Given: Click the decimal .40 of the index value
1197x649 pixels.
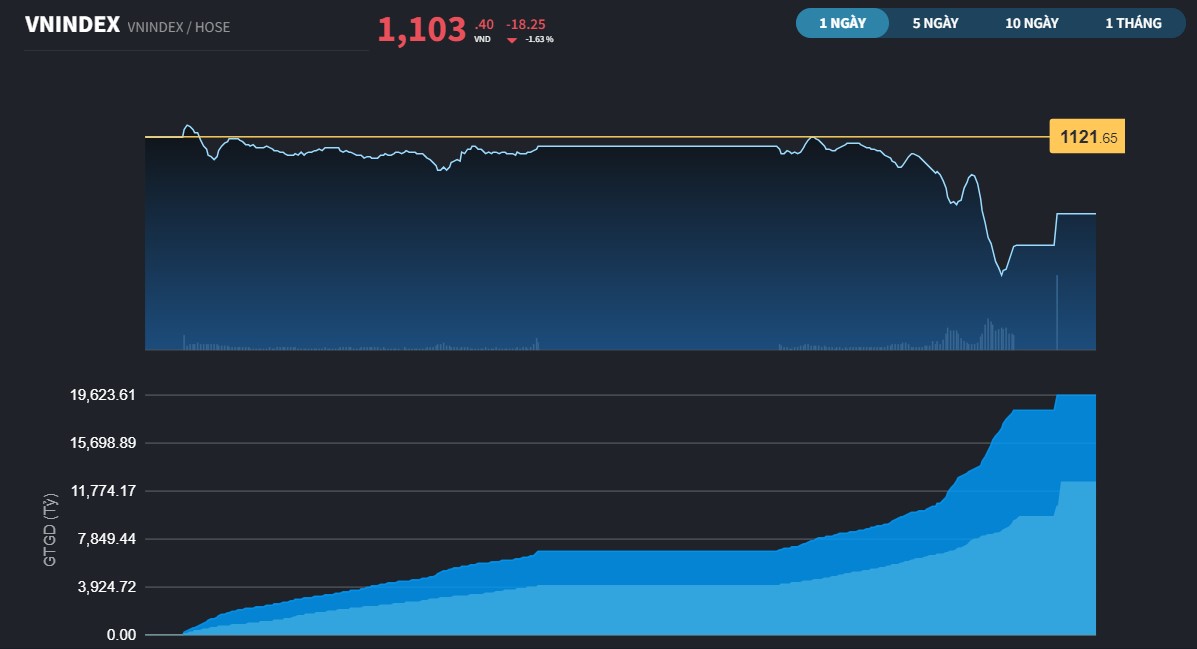Looking at the screenshot, I should pos(484,24).
